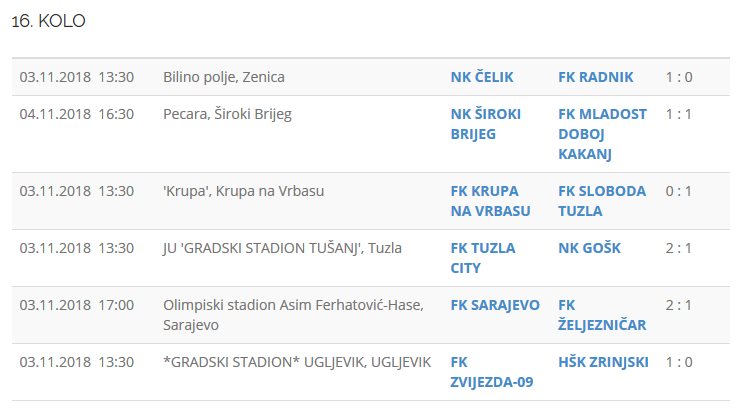
Task: Click the 1 : 0 score for NK Čelik match
Action: pos(679,77)
